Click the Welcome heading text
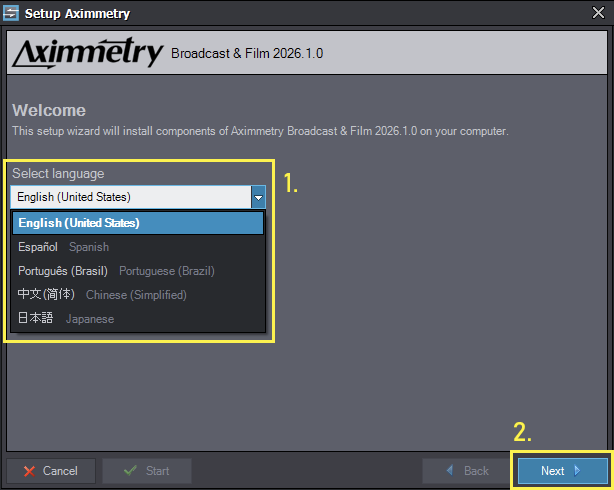The width and height of the screenshot is (614, 490). point(49,111)
